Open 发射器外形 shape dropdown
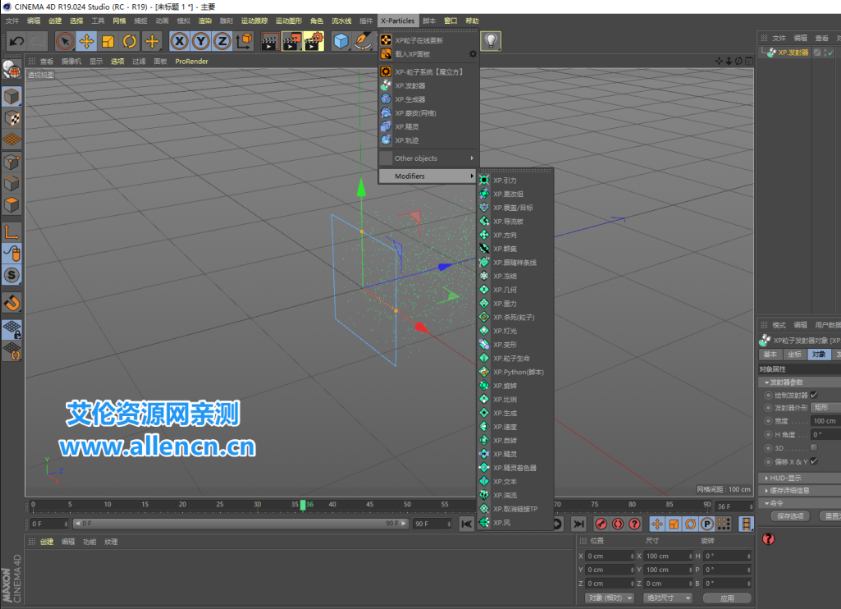 coord(826,408)
